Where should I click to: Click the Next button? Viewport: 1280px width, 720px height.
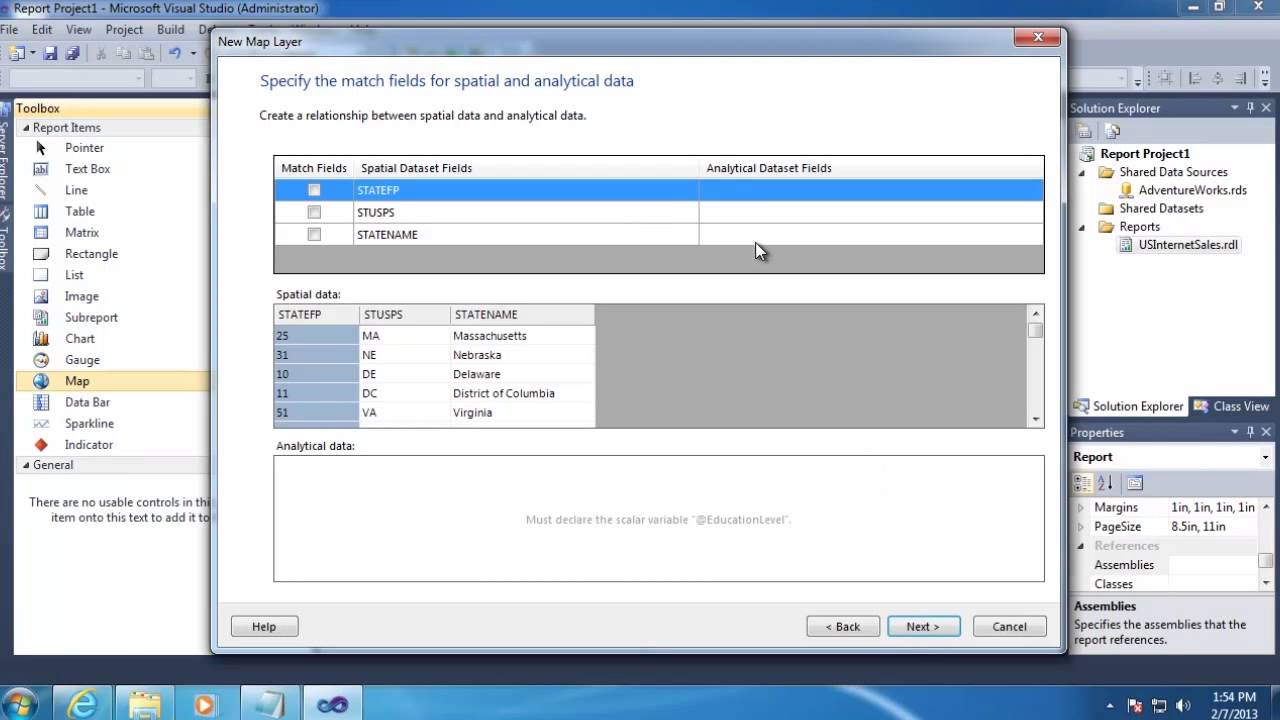click(x=923, y=627)
